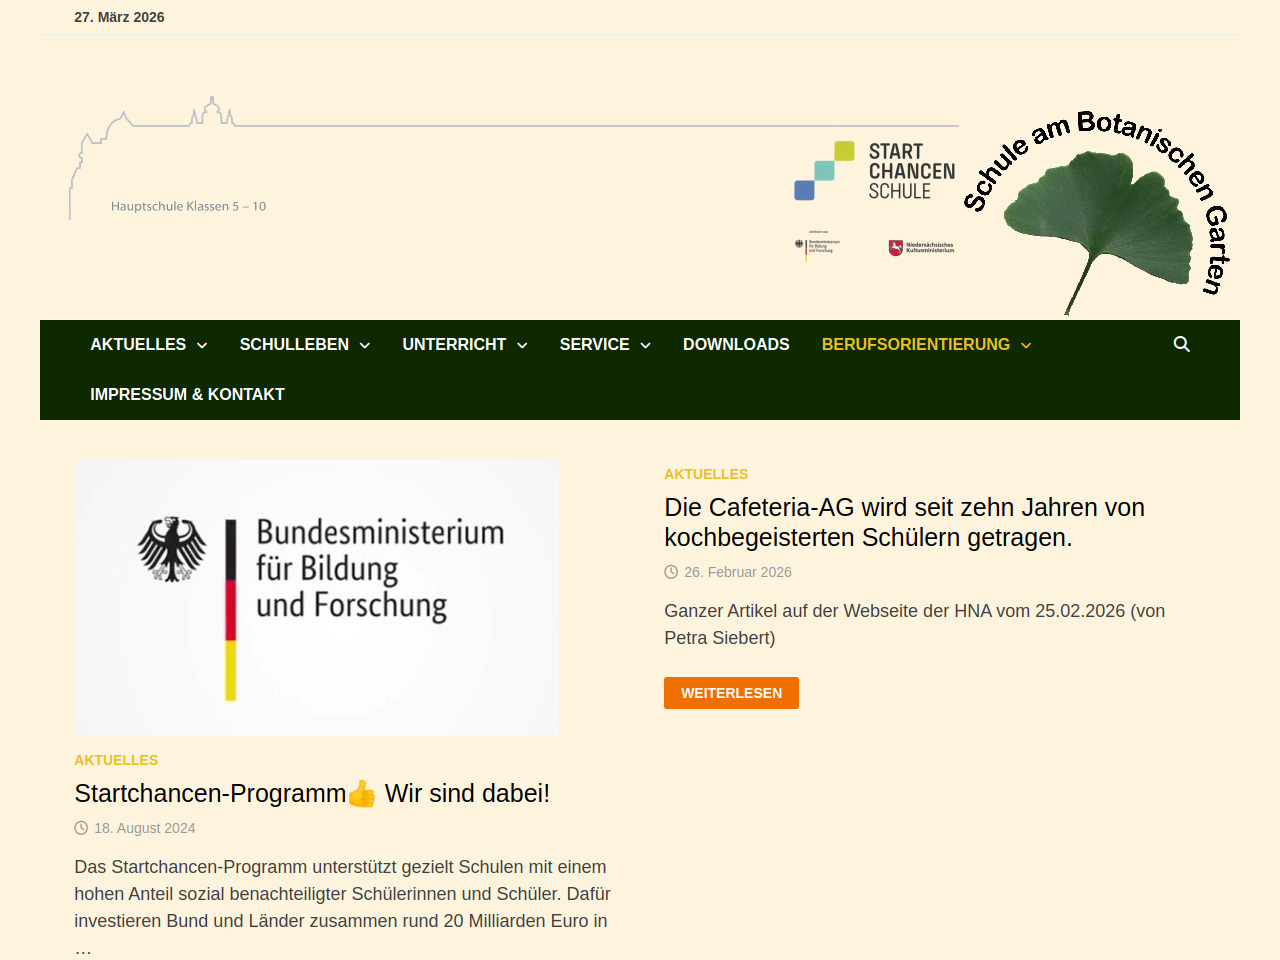Screen dimensions: 1280x960
Task: Go to Impressum & Kontakt page
Action: [187, 394]
